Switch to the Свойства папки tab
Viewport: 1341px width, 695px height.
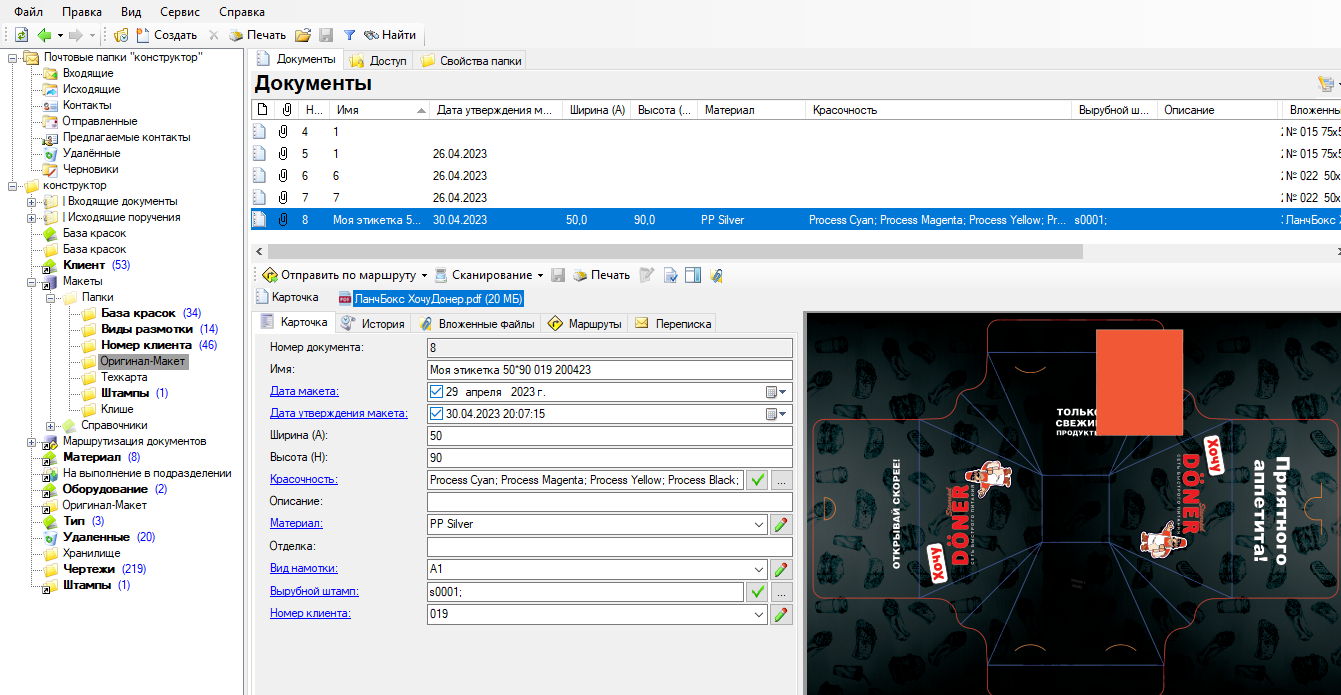471,61
